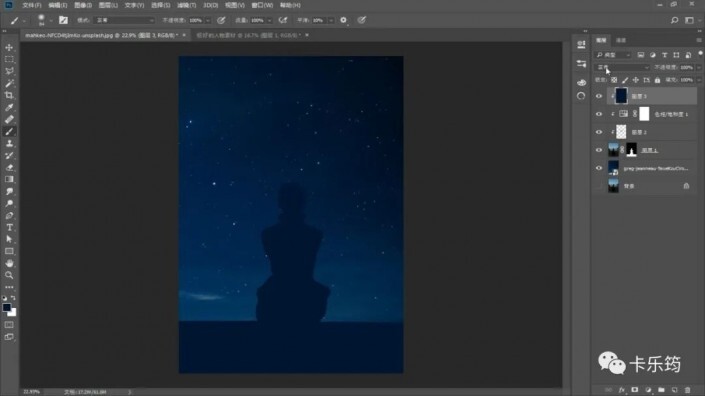Change the screen mode
Image resolution: width=705 pixels, height=396 pixels.
(9, 337)
